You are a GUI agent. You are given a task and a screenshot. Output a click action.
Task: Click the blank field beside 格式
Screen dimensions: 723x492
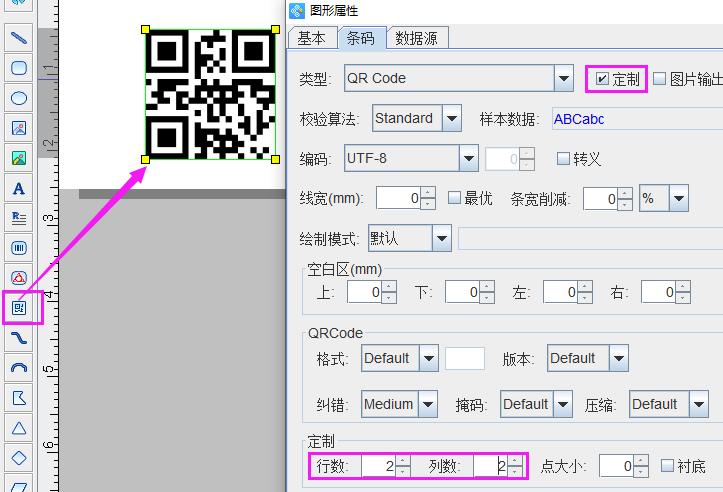(x=465, y=358)
